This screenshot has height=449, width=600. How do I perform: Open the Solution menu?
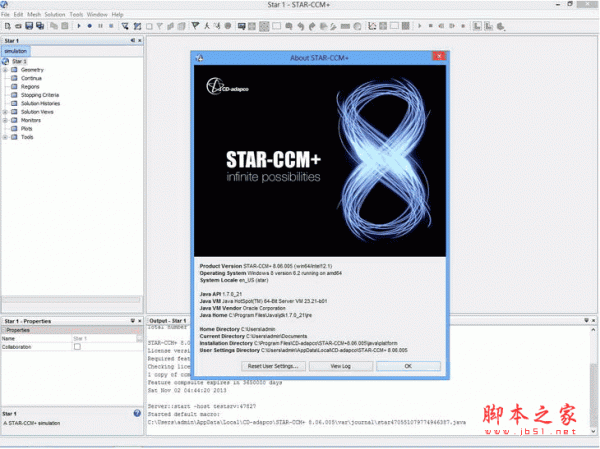click(55, 15)
